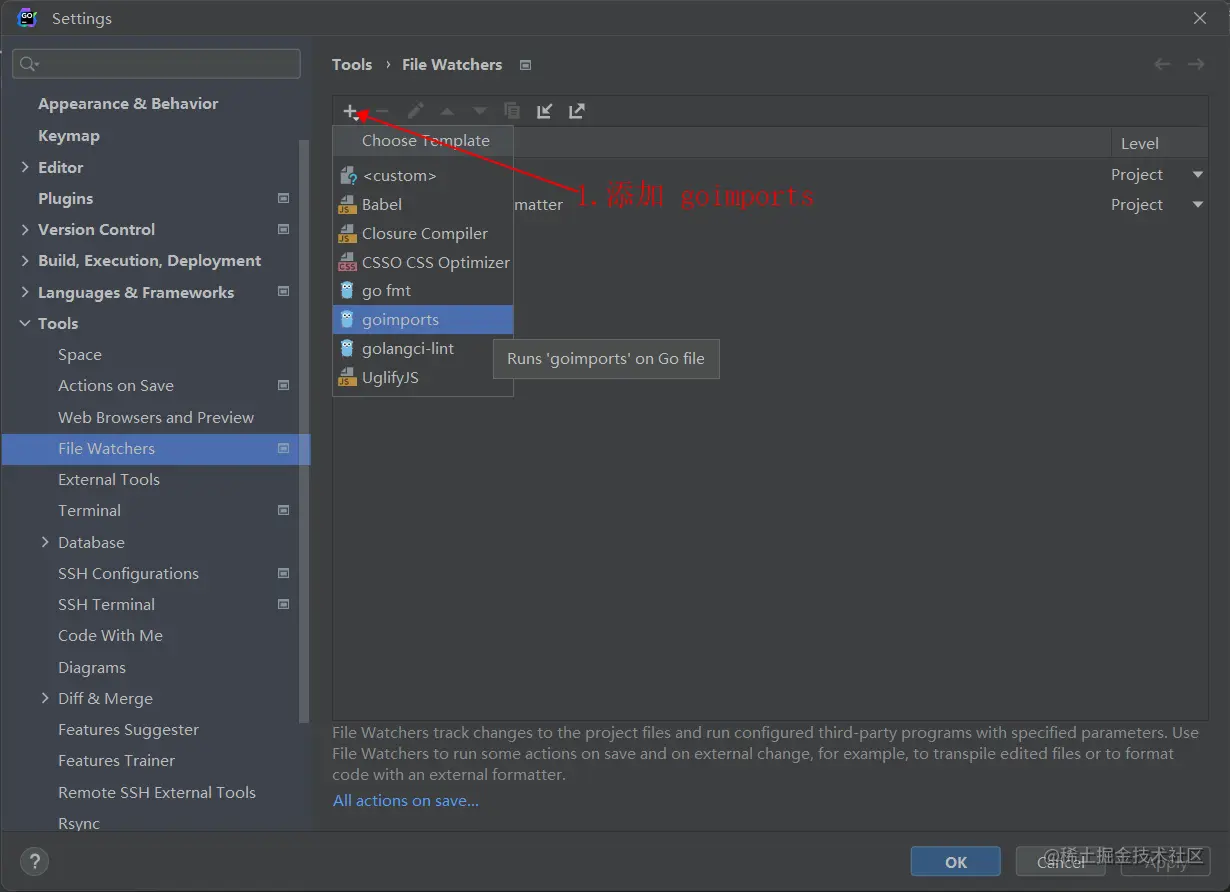Open the Level dropdown in second watcher row

[1197, 205]
